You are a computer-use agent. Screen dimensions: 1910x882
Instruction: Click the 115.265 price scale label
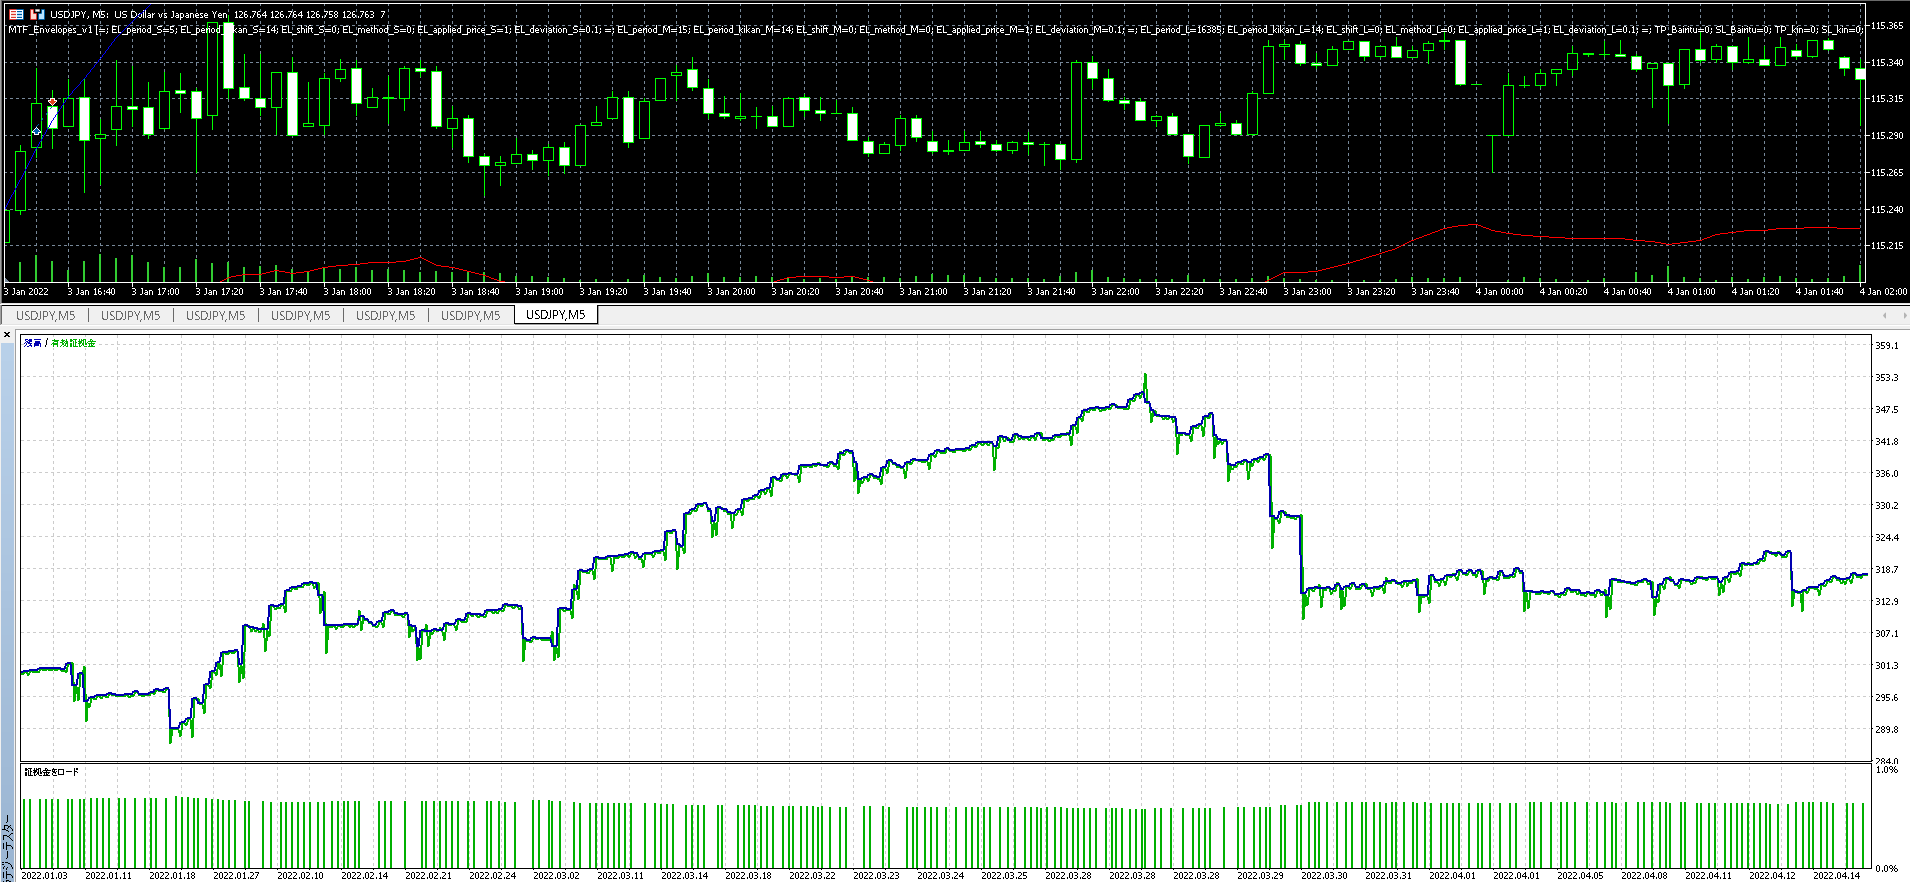[x=1886, y=173]
